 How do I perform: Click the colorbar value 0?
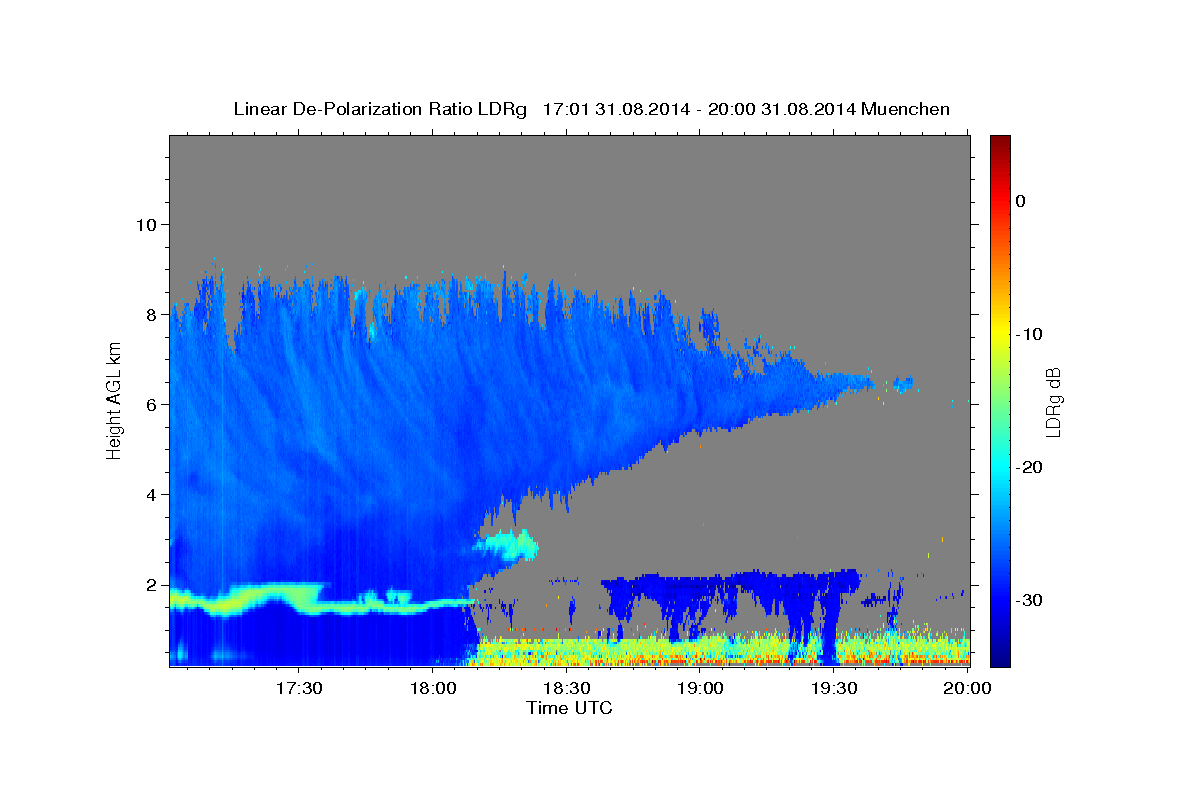pyautogui.click(x=1021, y=201)
